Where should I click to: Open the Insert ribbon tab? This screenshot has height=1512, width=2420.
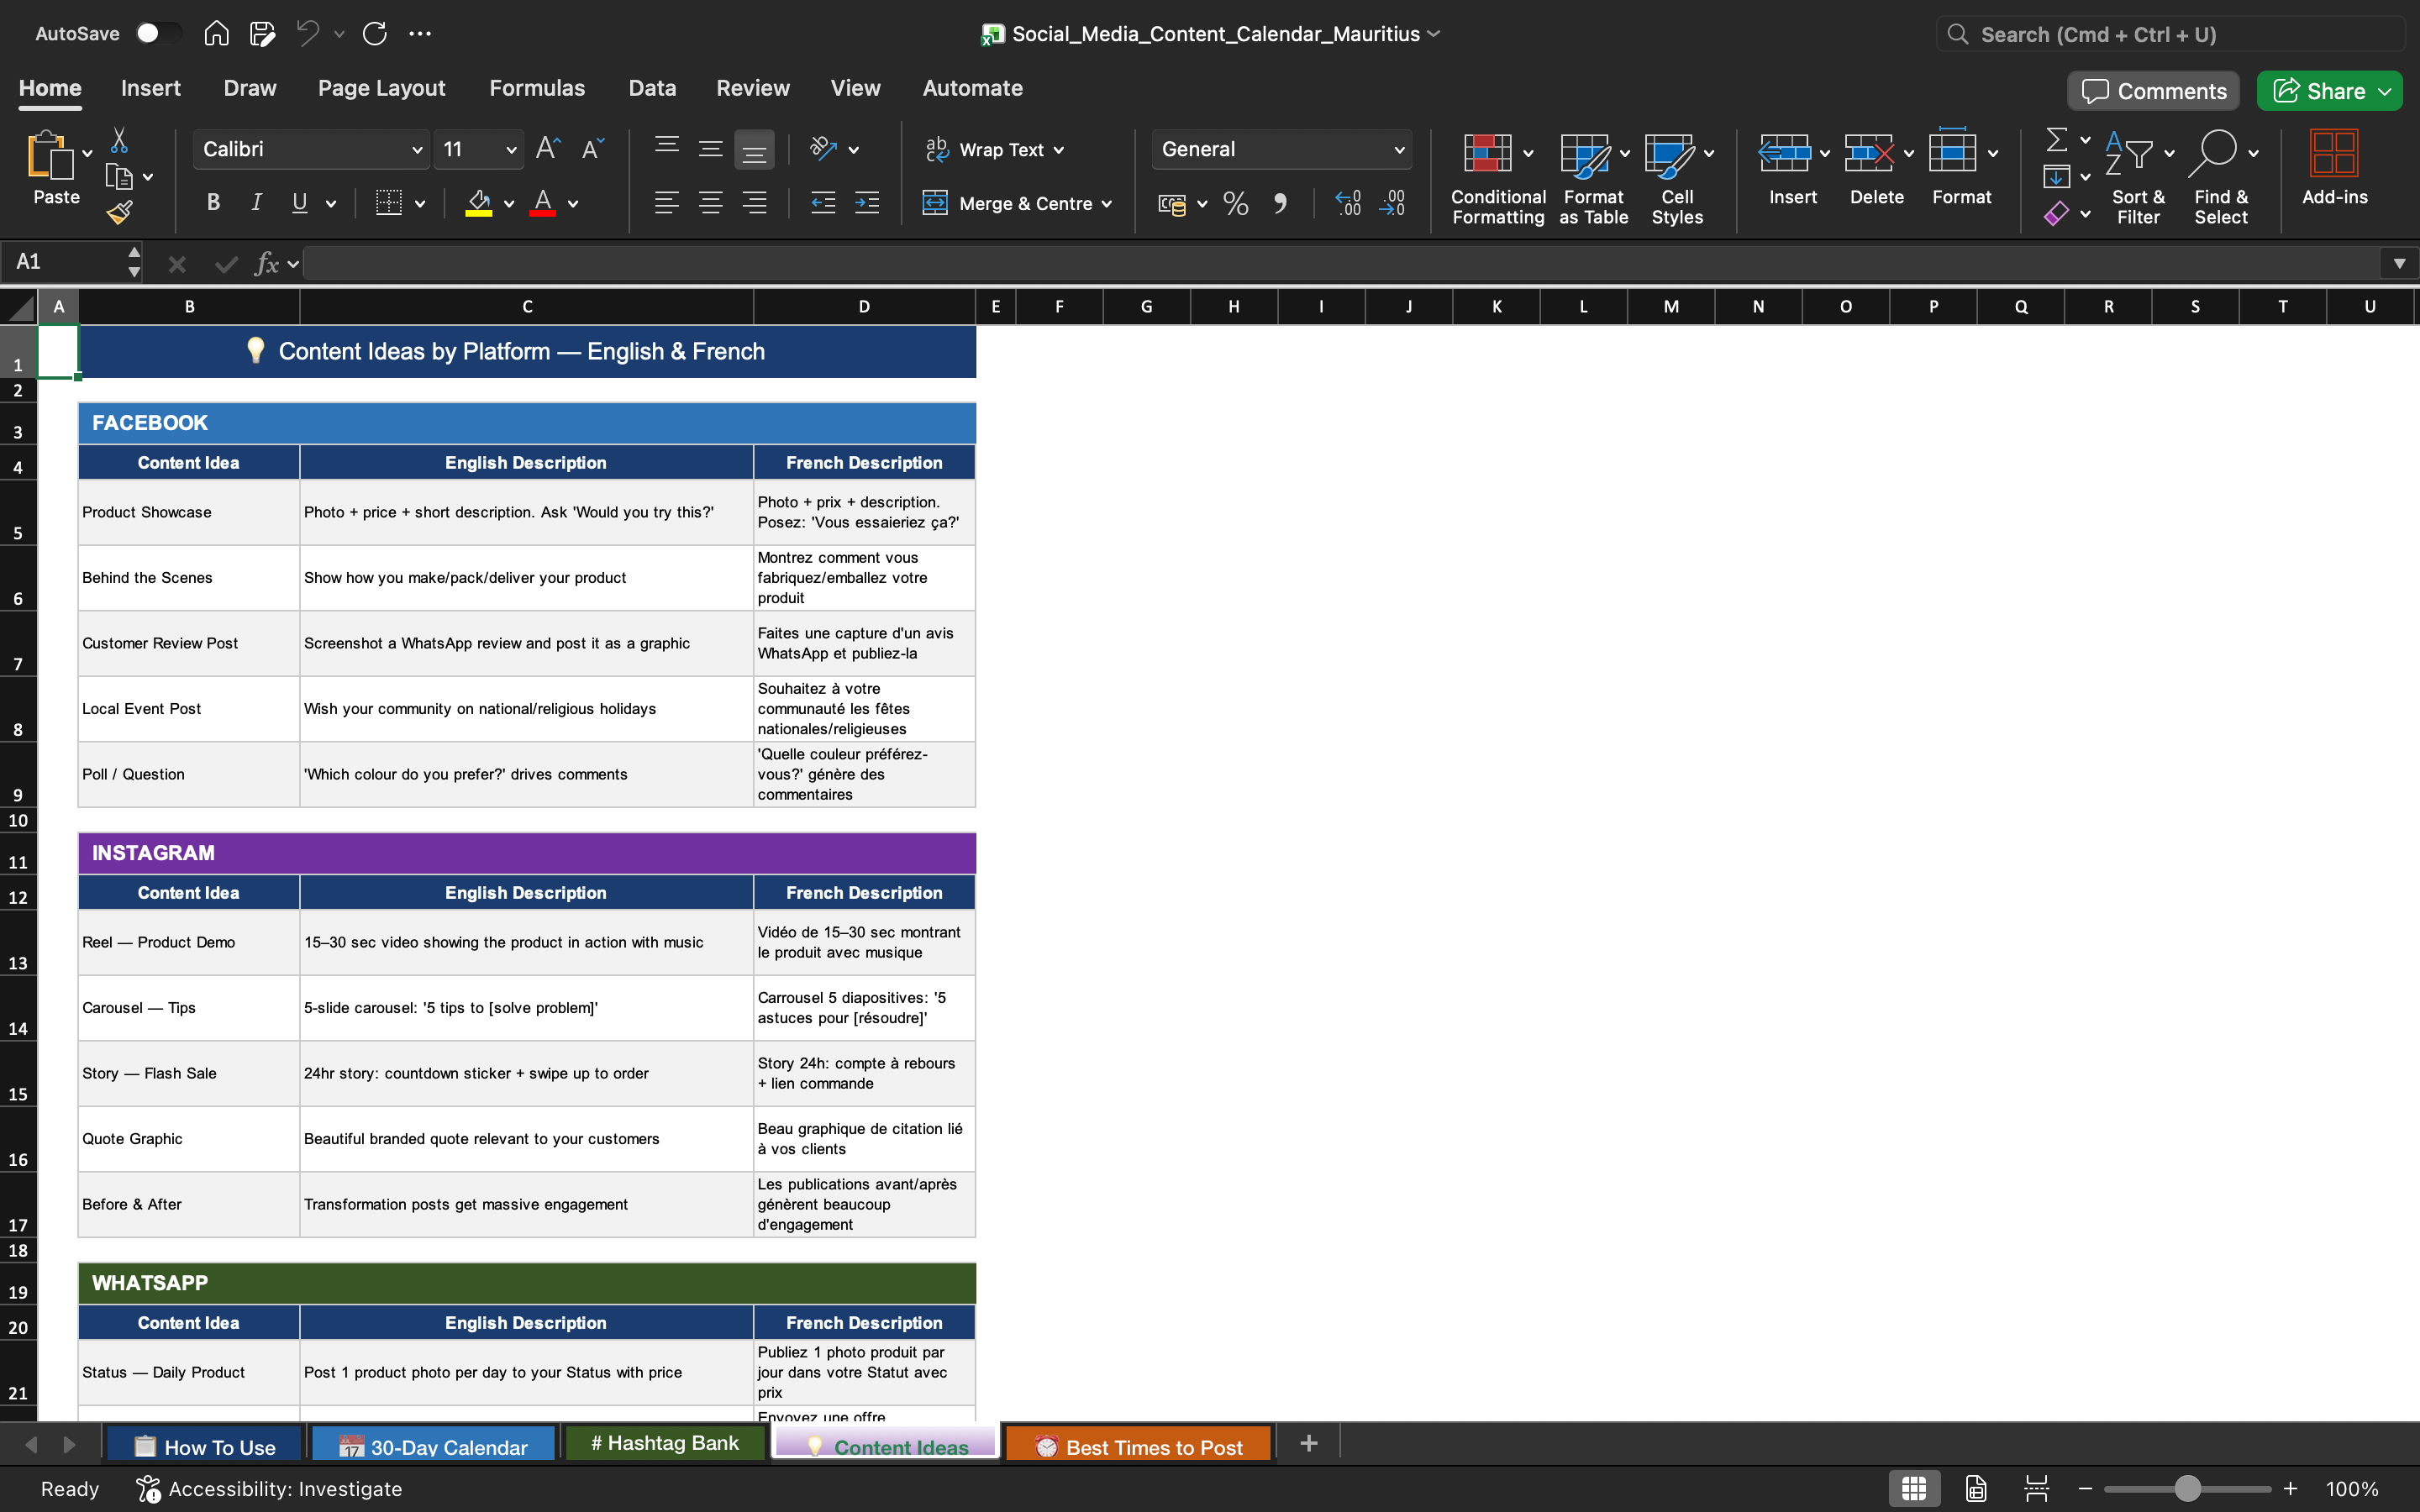(151, 88)
